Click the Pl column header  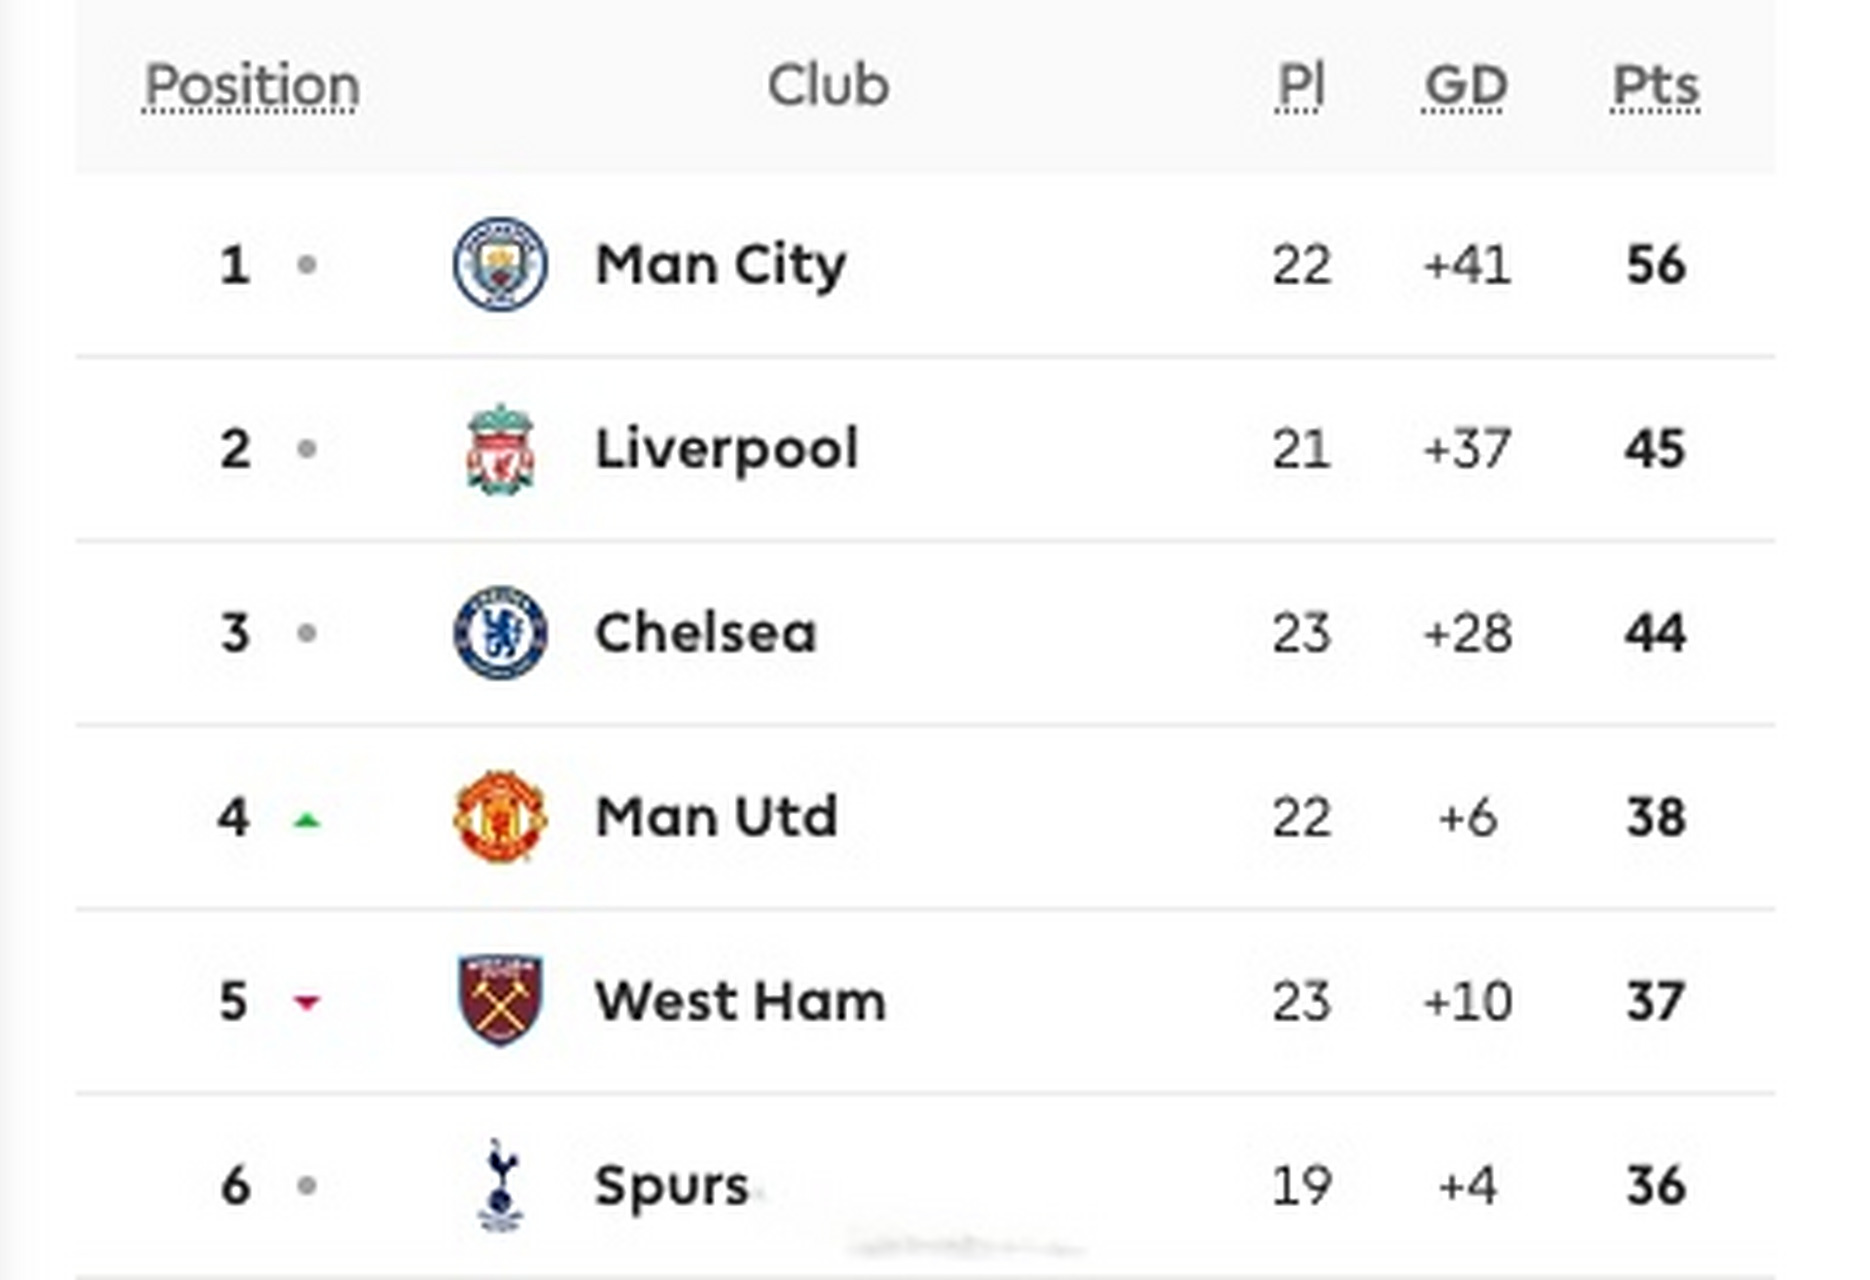[1300, 86]
